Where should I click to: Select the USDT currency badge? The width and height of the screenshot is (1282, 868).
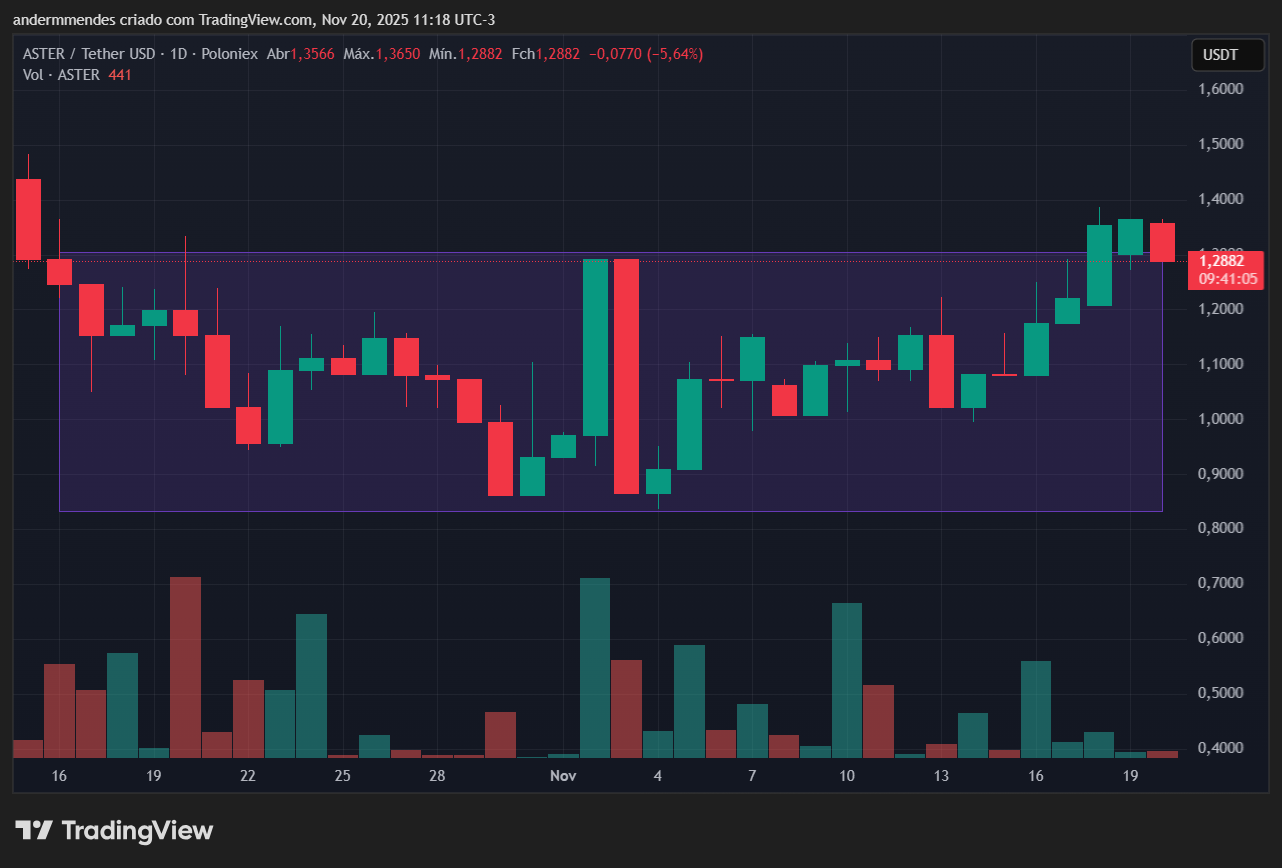point(1228,55)
